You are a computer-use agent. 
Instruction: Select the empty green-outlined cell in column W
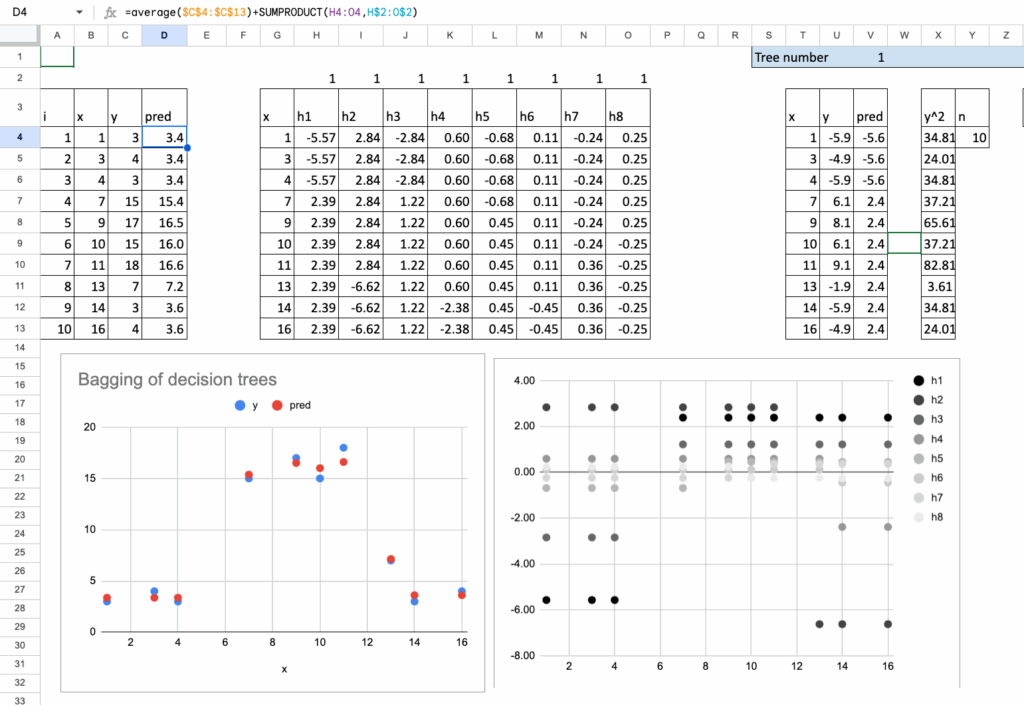click(904, 242)
